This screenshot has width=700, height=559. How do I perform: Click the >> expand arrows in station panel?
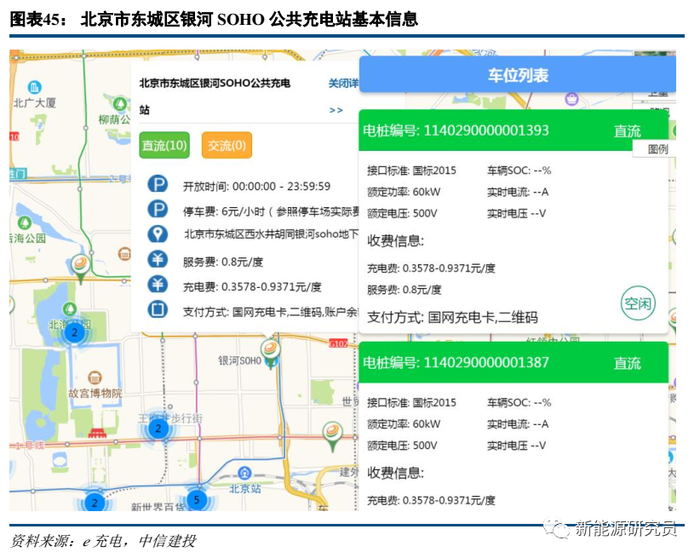click(336, 110)
